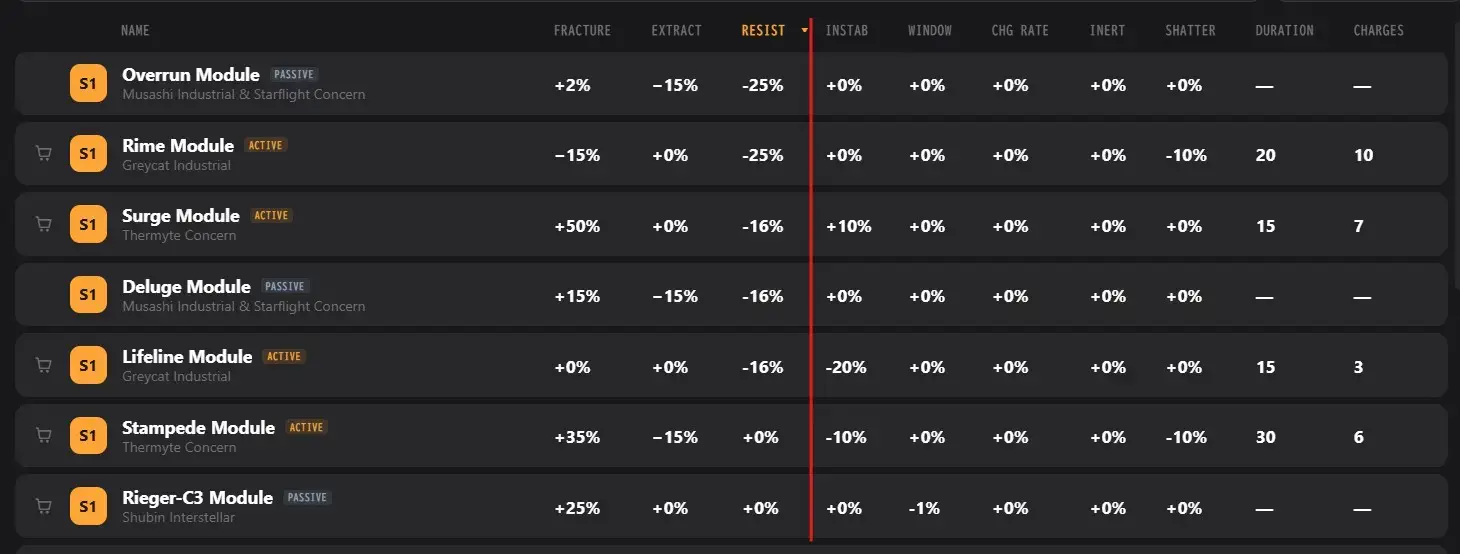Sort by the INSTAB column header

coord(846,31)
